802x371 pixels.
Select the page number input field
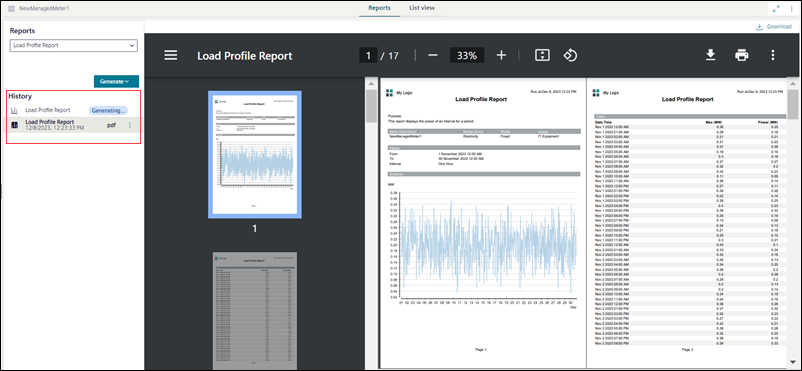pyautogui.click(x=368, y=56)
